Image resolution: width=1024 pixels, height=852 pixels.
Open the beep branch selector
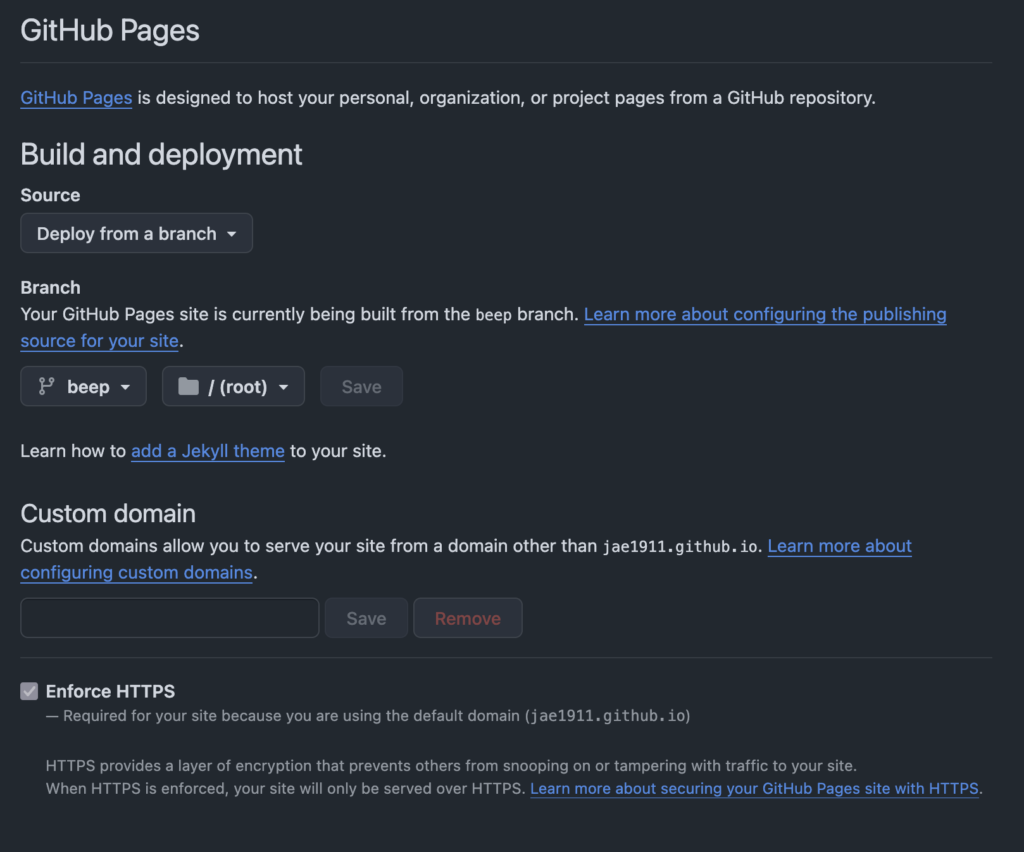[x=83, y=386]
